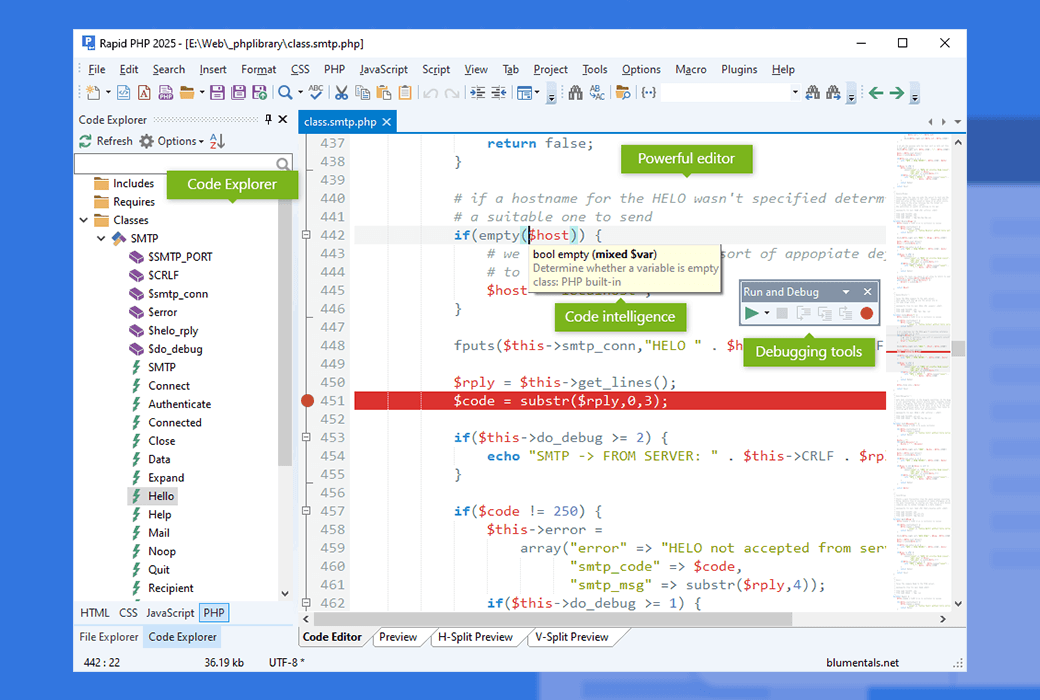Viewport: 1040px width, 700px height.
Task: Save all files icon
Action: tap(238, 93)
